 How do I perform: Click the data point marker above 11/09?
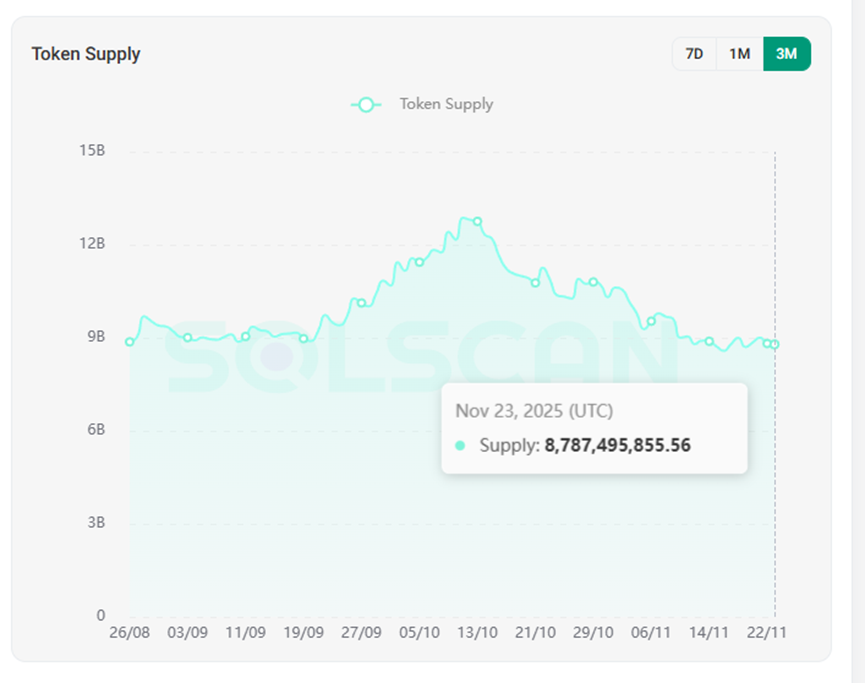coord(246,336)
